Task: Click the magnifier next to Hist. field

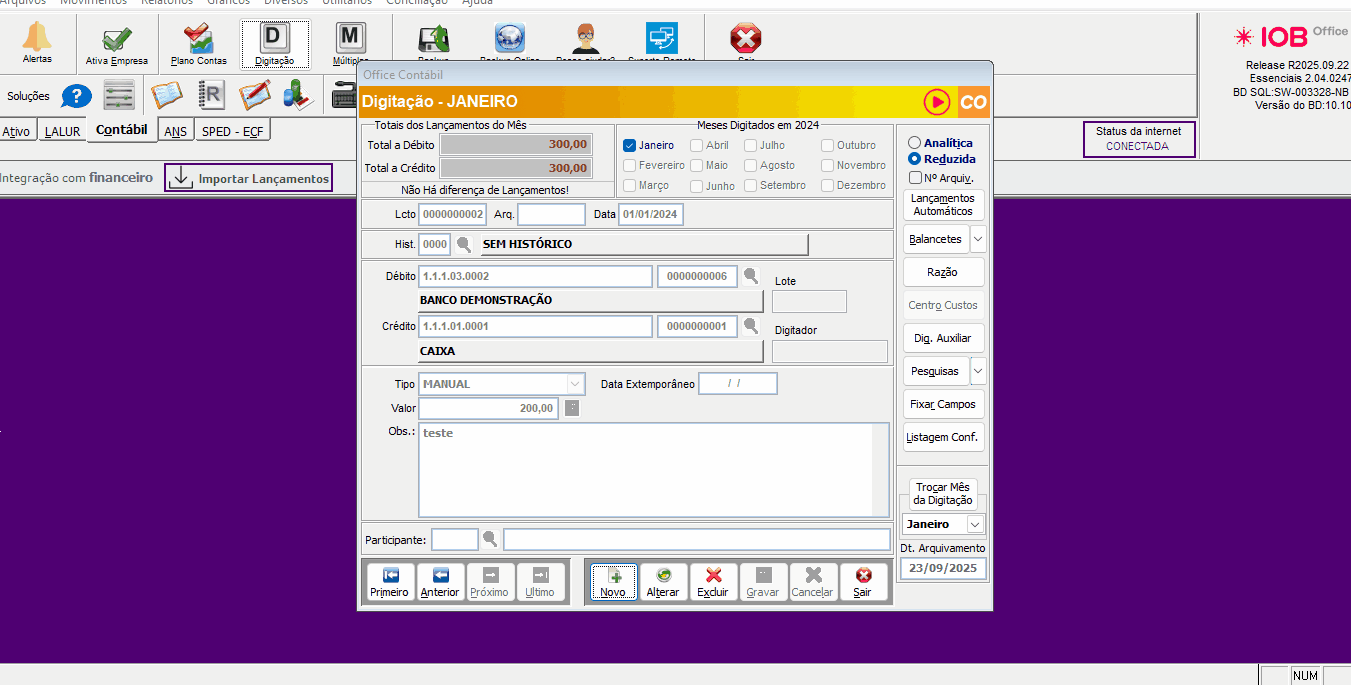Action: coord(464,244)
